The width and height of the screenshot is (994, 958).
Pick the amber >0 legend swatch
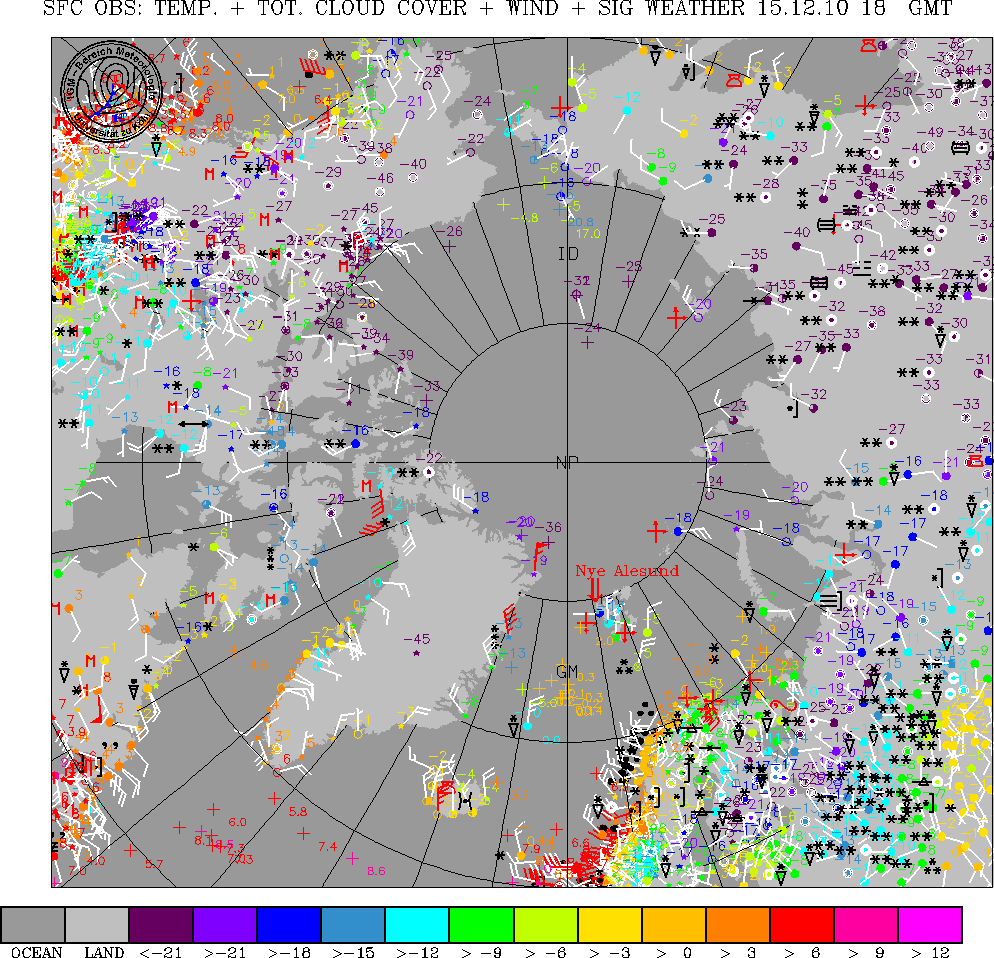[674, 924]
